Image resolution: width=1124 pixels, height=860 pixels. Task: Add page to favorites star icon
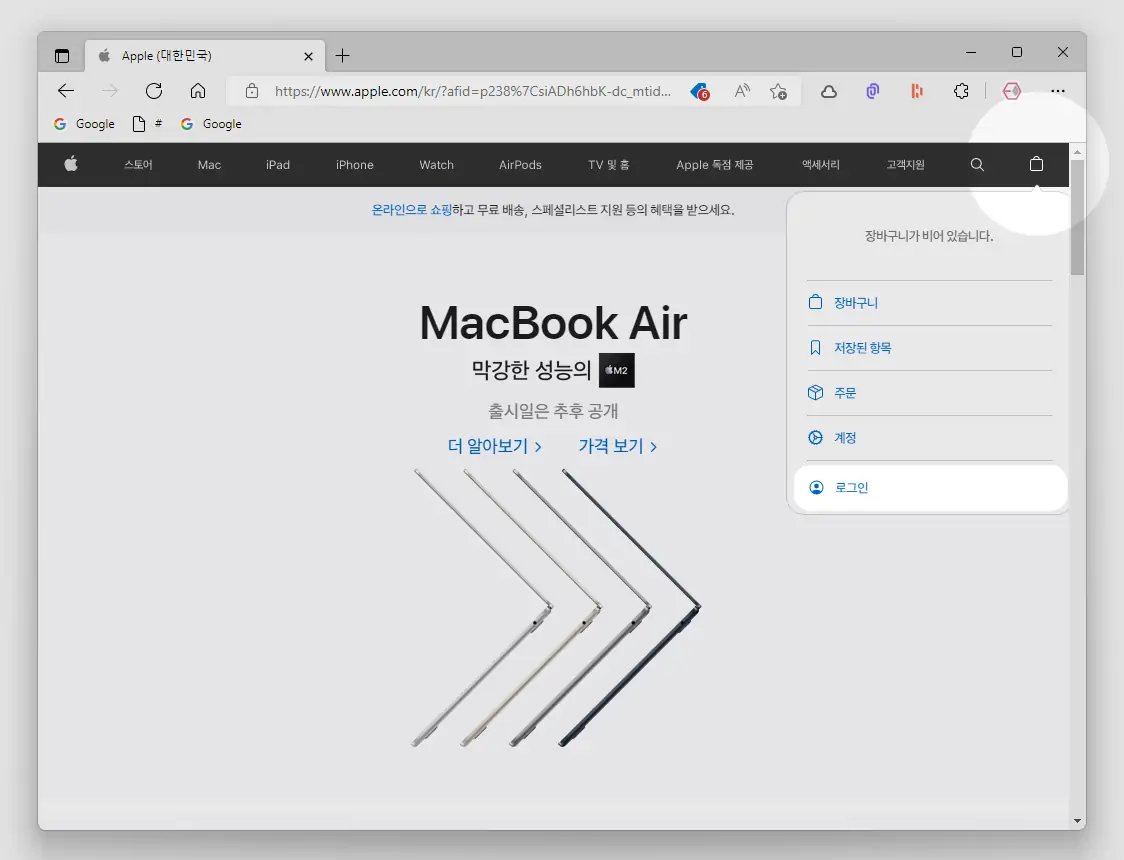[778, 91]
